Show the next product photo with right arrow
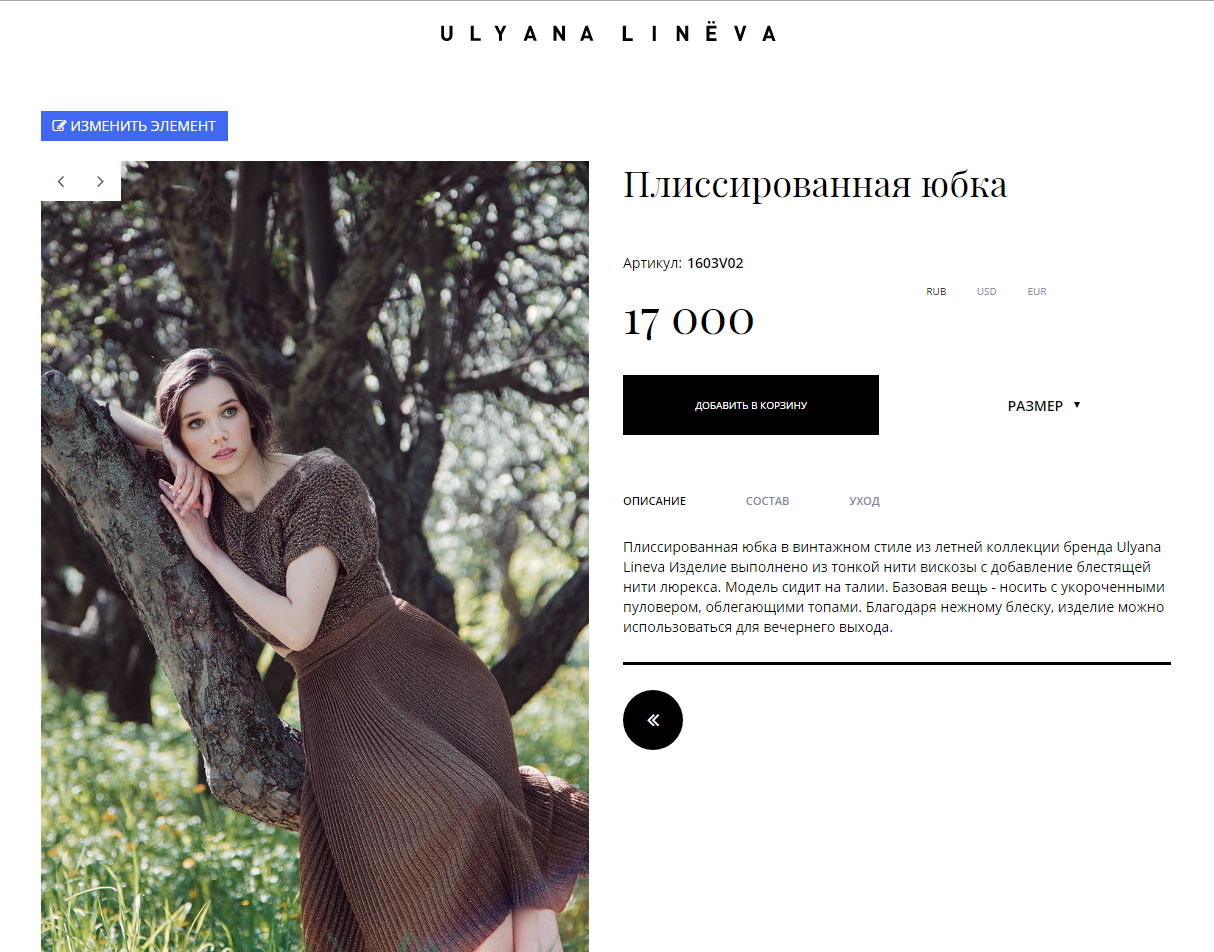This screenshot has width=1214, height=952. (100, 181)
